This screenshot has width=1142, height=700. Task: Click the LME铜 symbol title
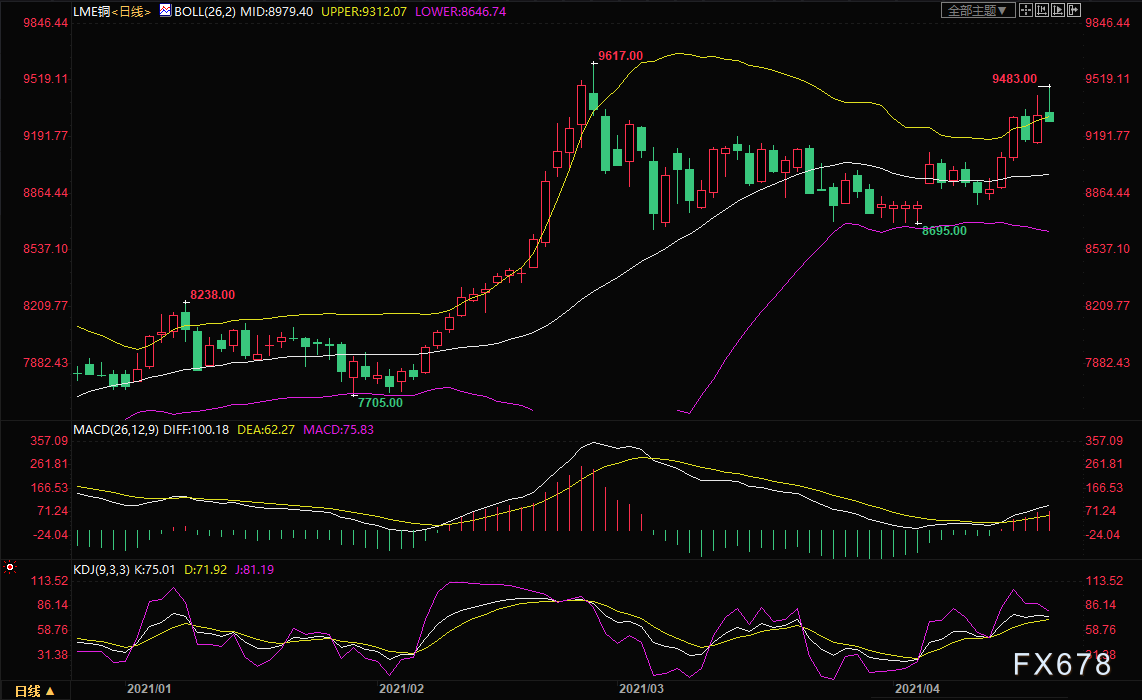(91, 11)
